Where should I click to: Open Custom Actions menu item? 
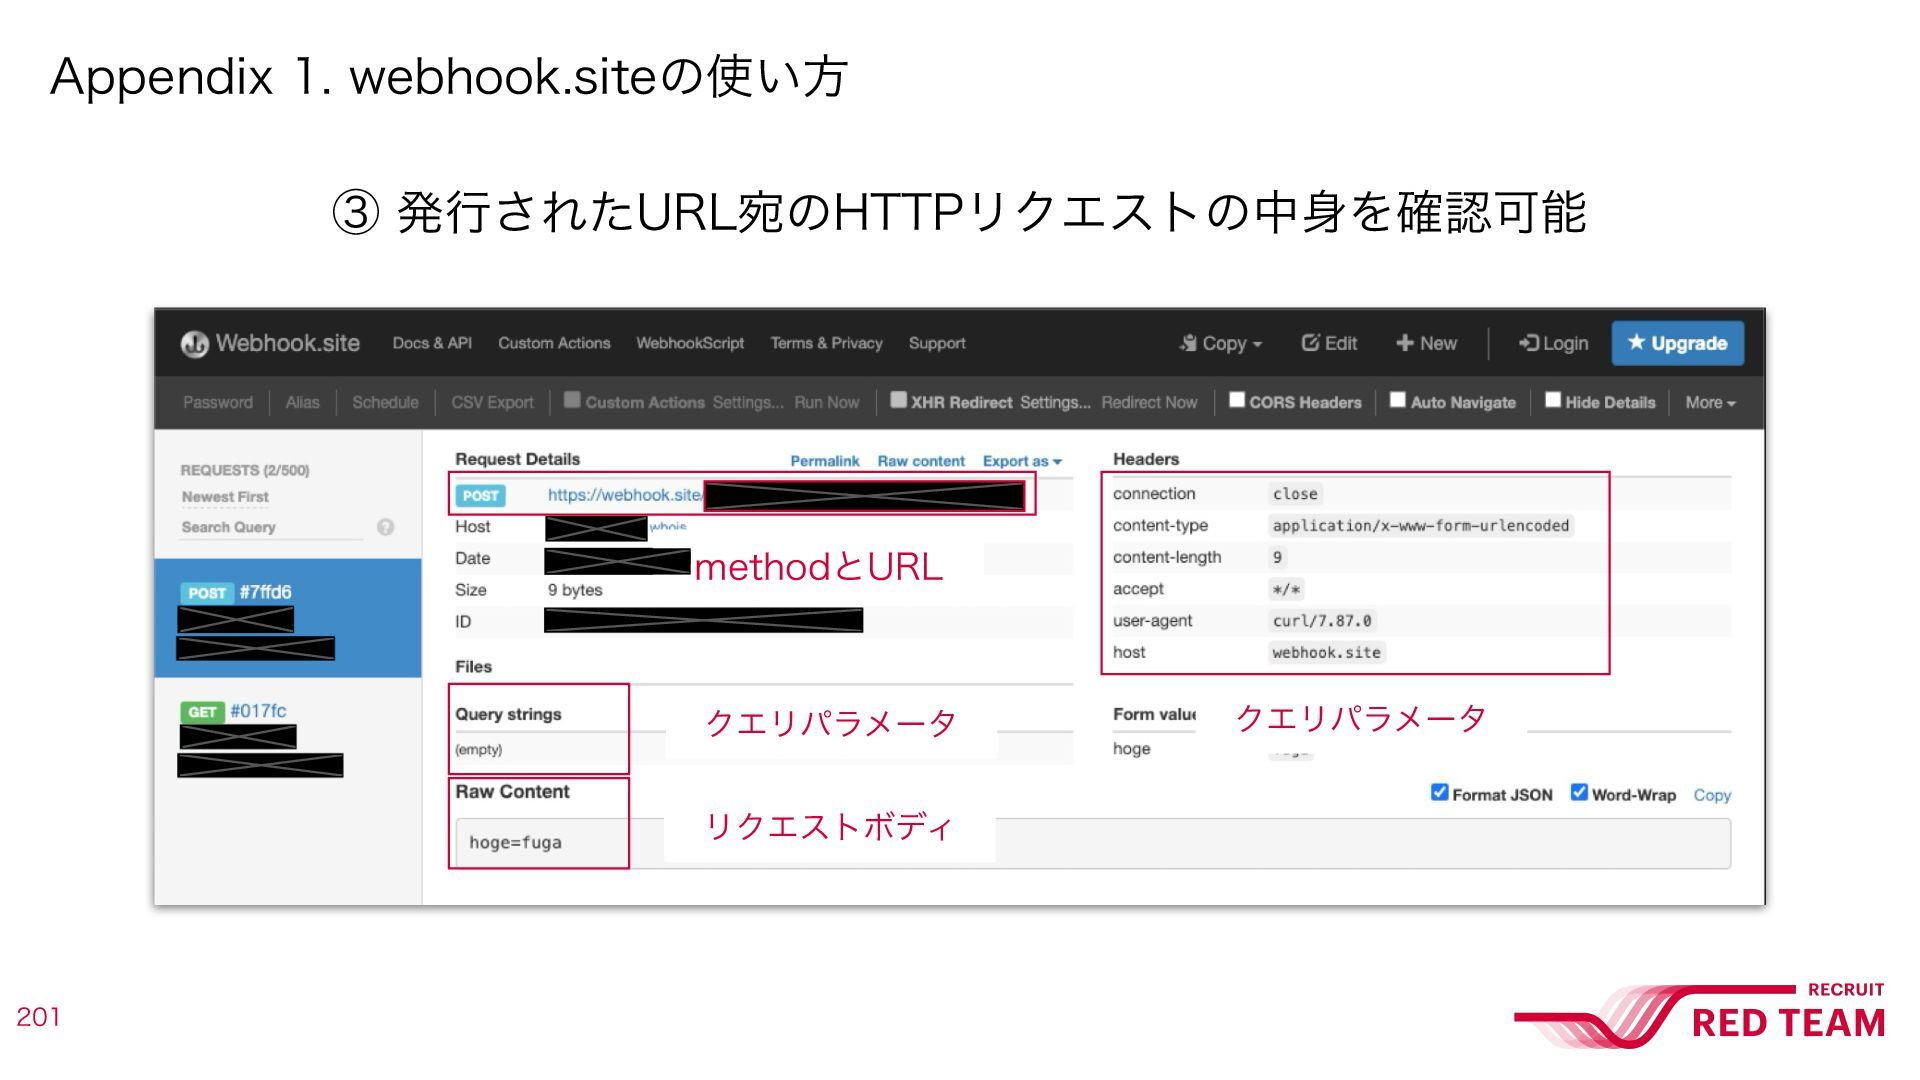tap(554, 343)
